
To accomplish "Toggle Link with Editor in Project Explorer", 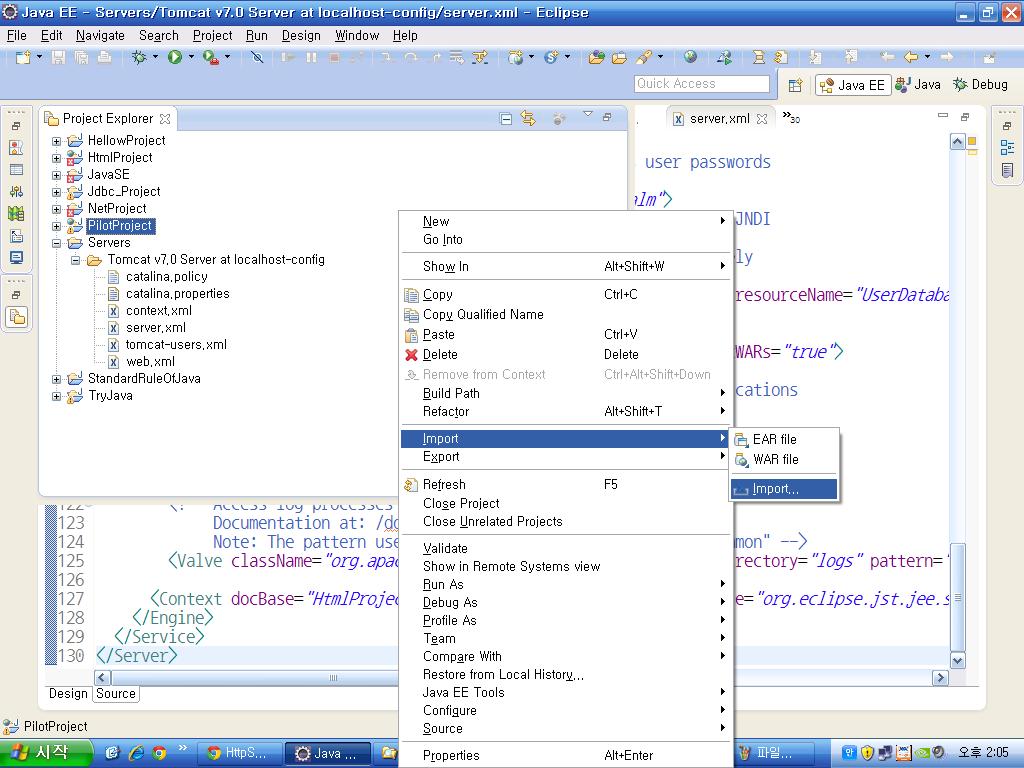I will [528, 119].
